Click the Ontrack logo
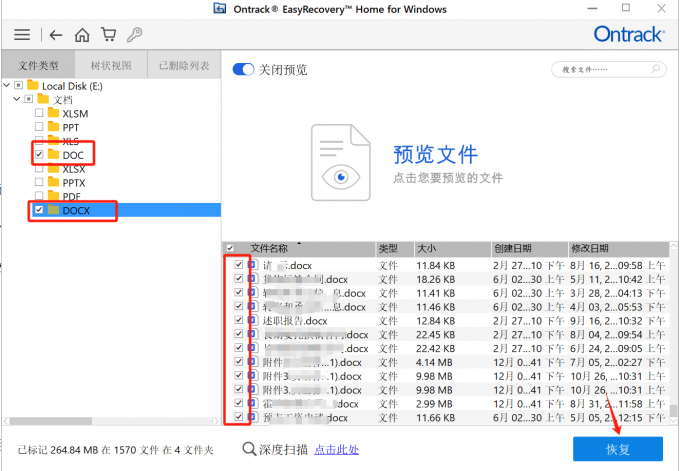Viewport: 680px width, 471px height. click(629, 34)
